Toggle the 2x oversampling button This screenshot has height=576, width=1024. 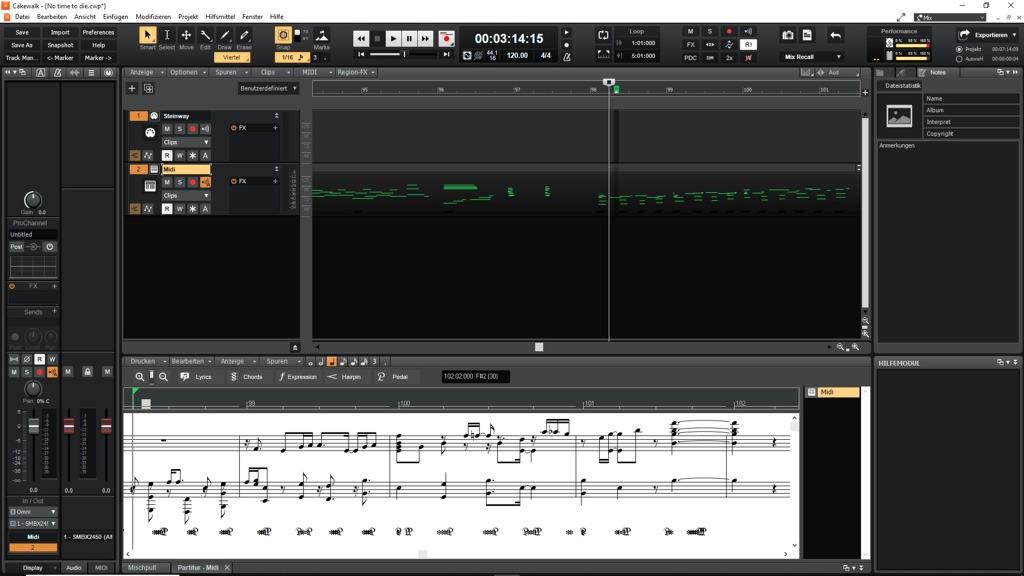point(729,57)
